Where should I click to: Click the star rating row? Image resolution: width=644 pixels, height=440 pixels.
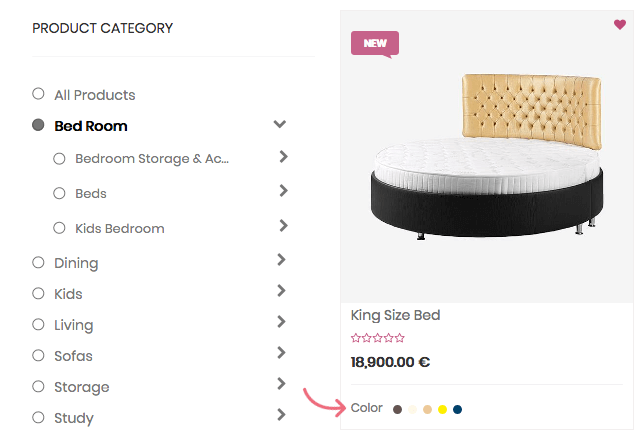[x=378, y=339]
